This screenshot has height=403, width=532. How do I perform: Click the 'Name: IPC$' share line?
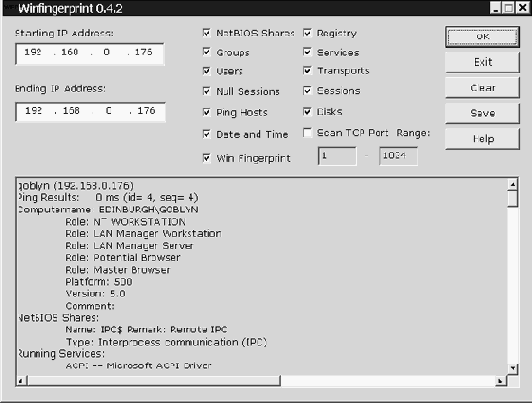146,330
